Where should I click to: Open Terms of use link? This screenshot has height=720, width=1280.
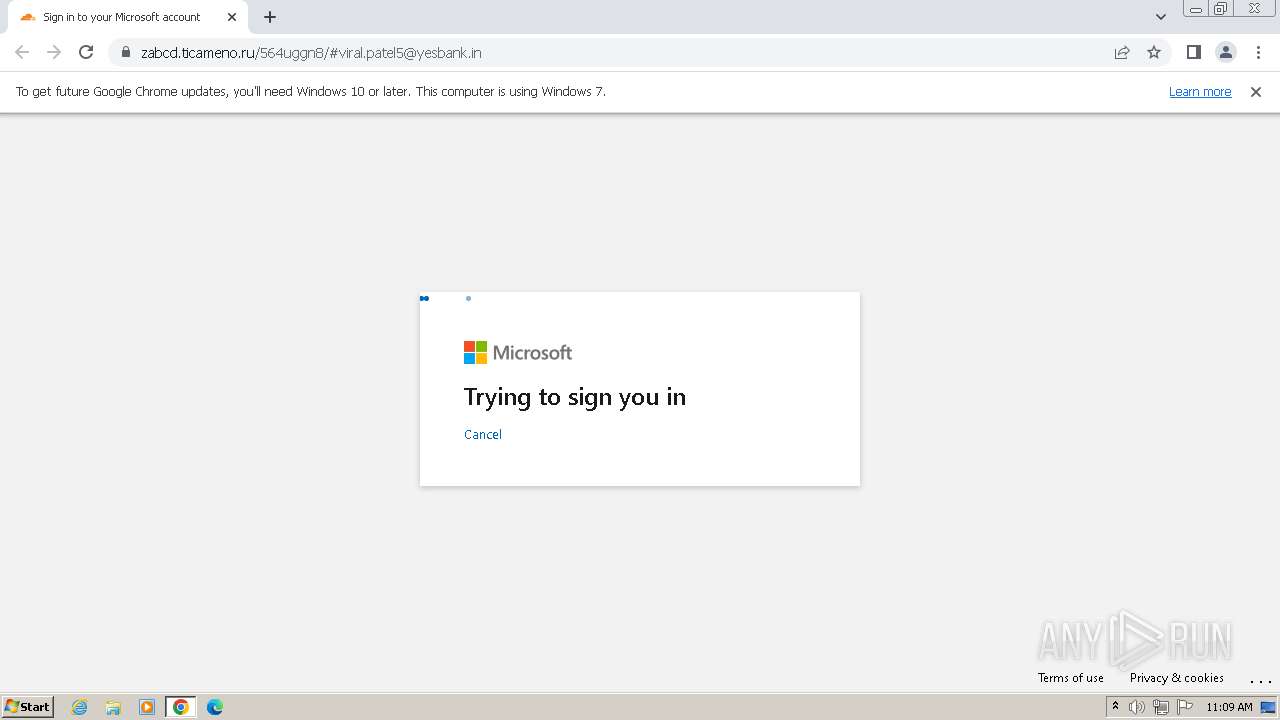pos(1071,678)
